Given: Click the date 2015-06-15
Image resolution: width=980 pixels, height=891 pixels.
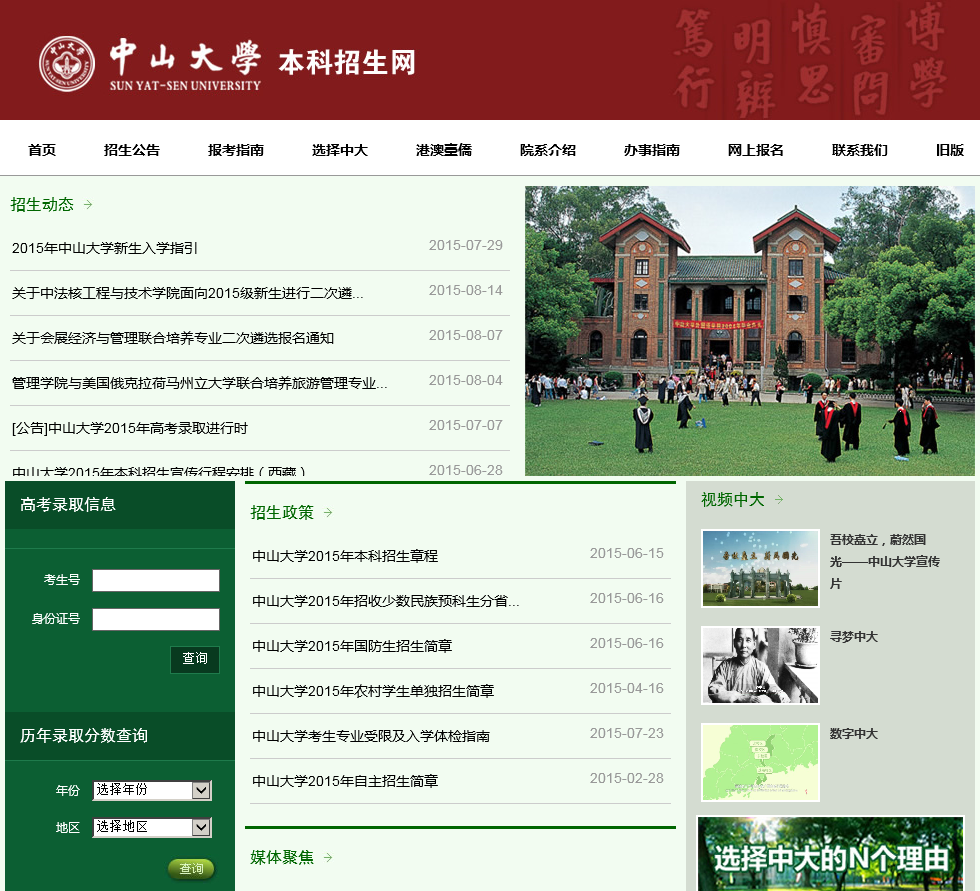Looking at the screenshot, I should [627, 553].
